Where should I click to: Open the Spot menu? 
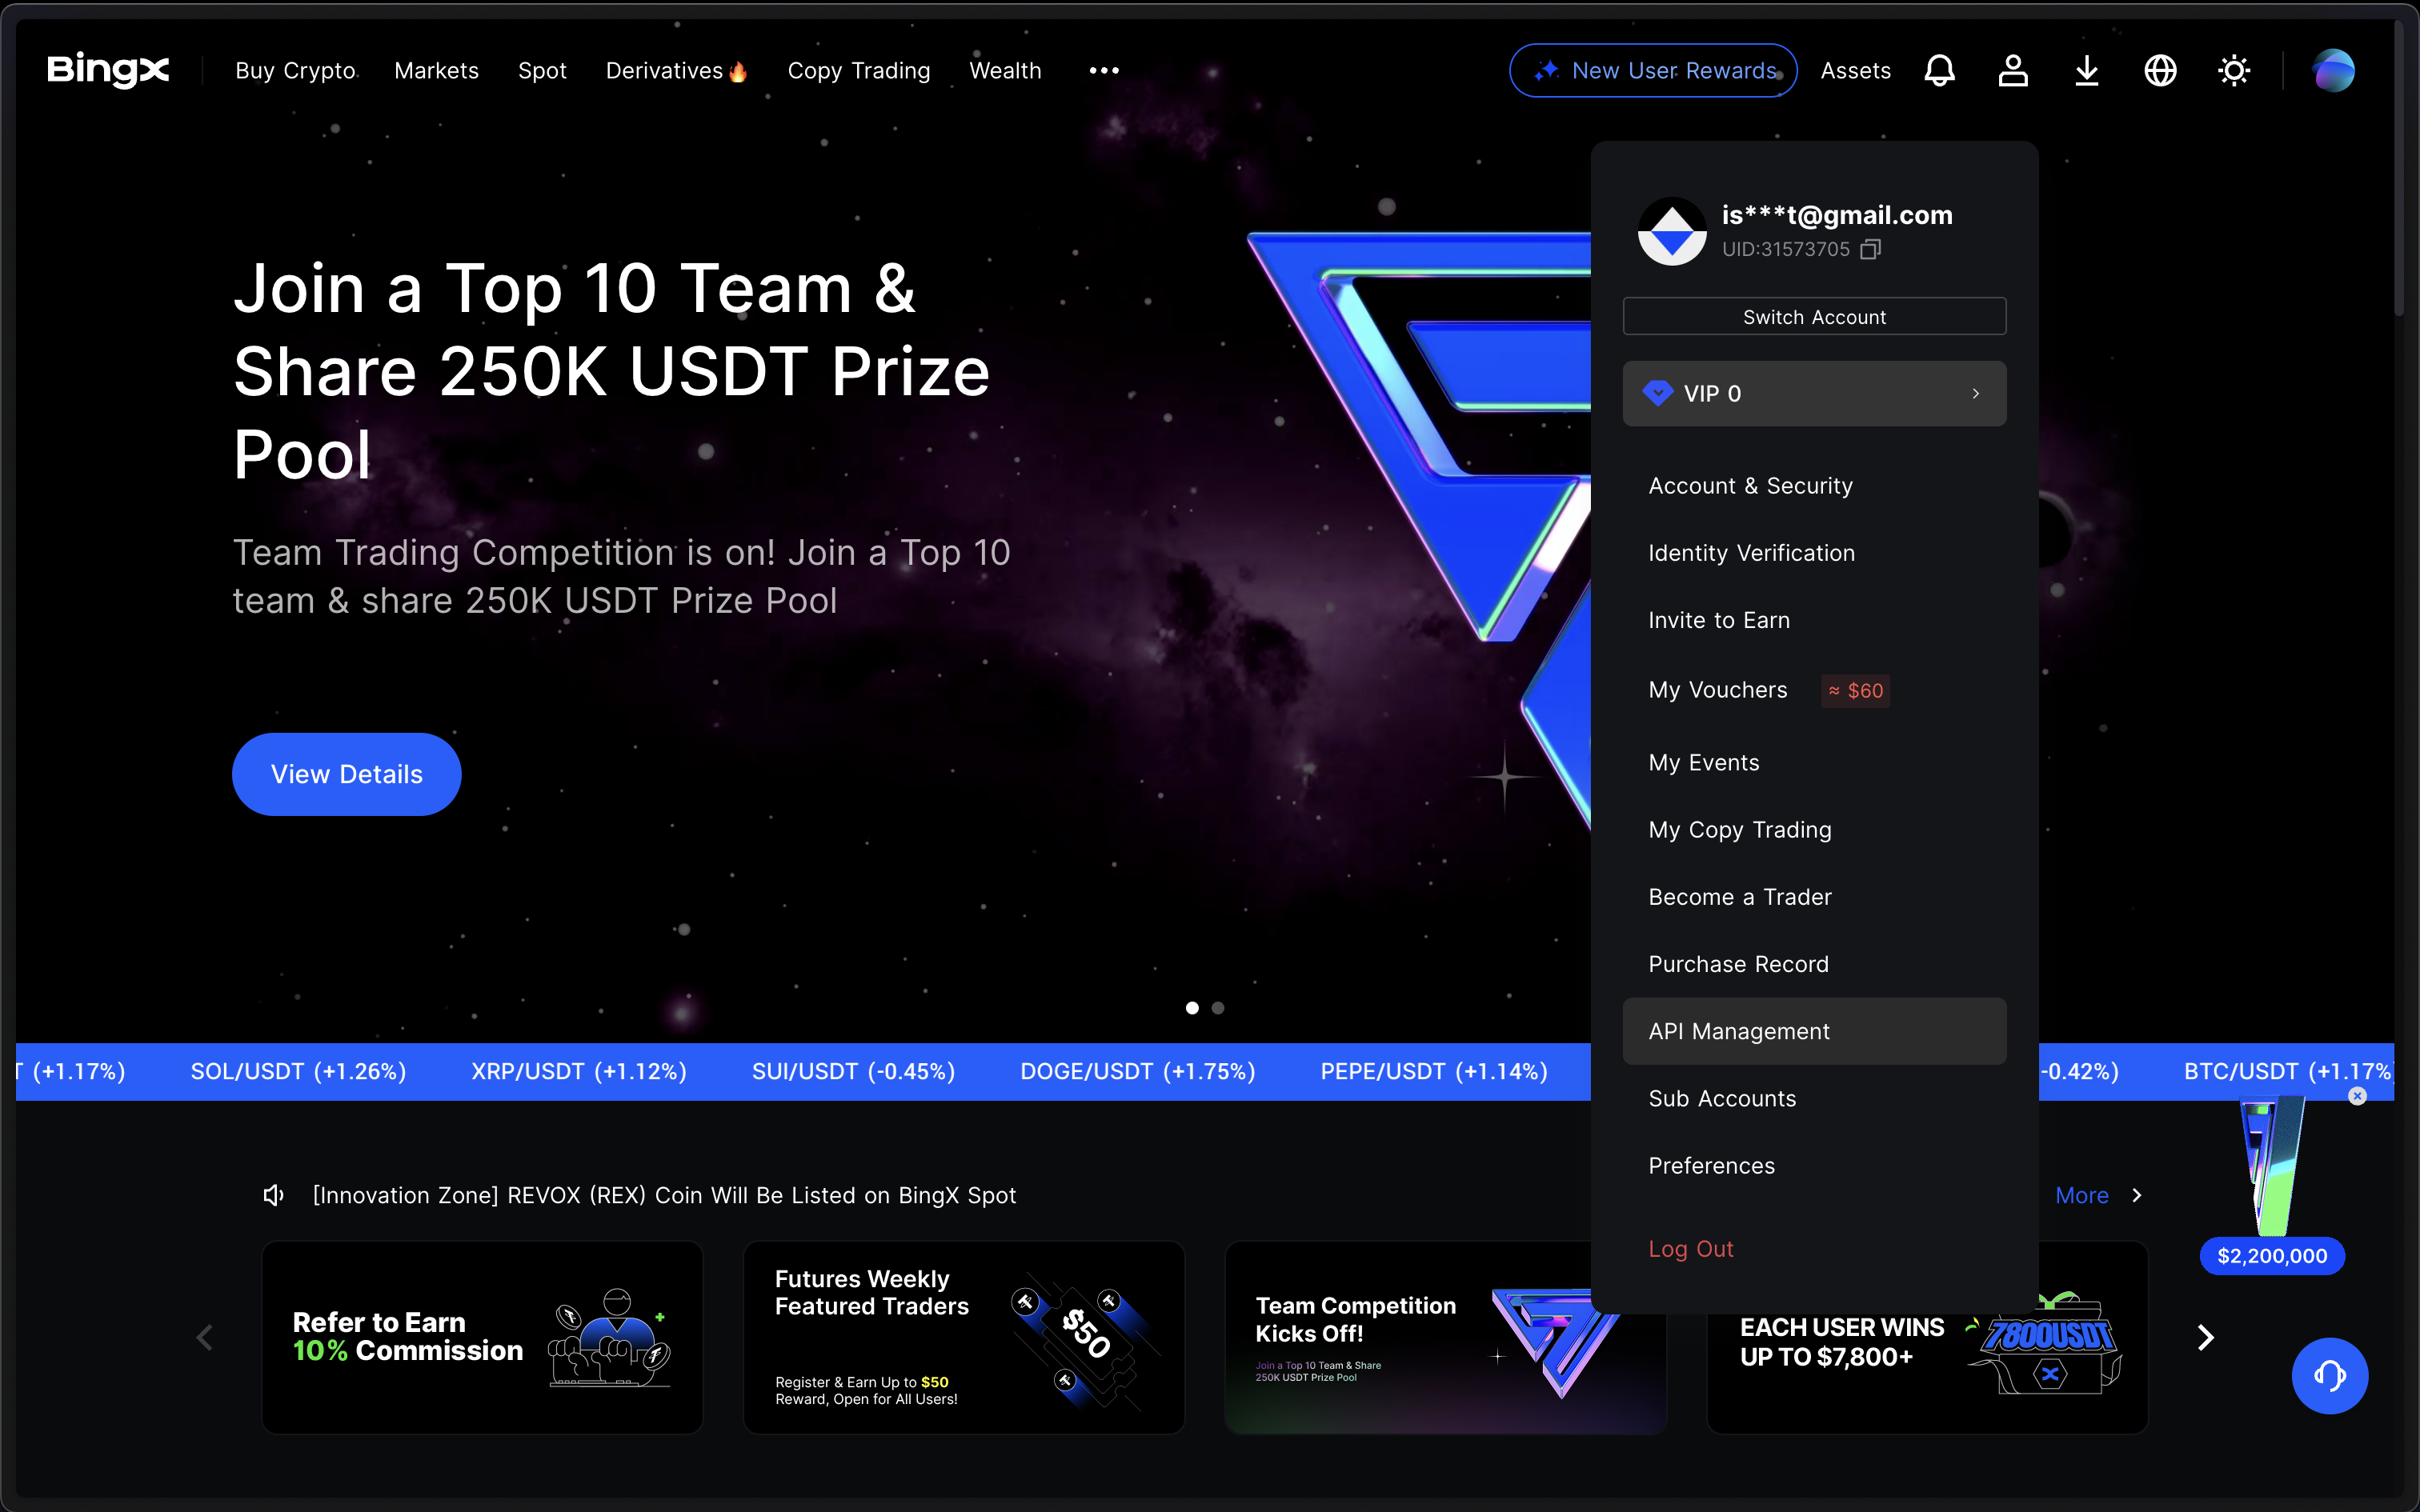[542, 70]
